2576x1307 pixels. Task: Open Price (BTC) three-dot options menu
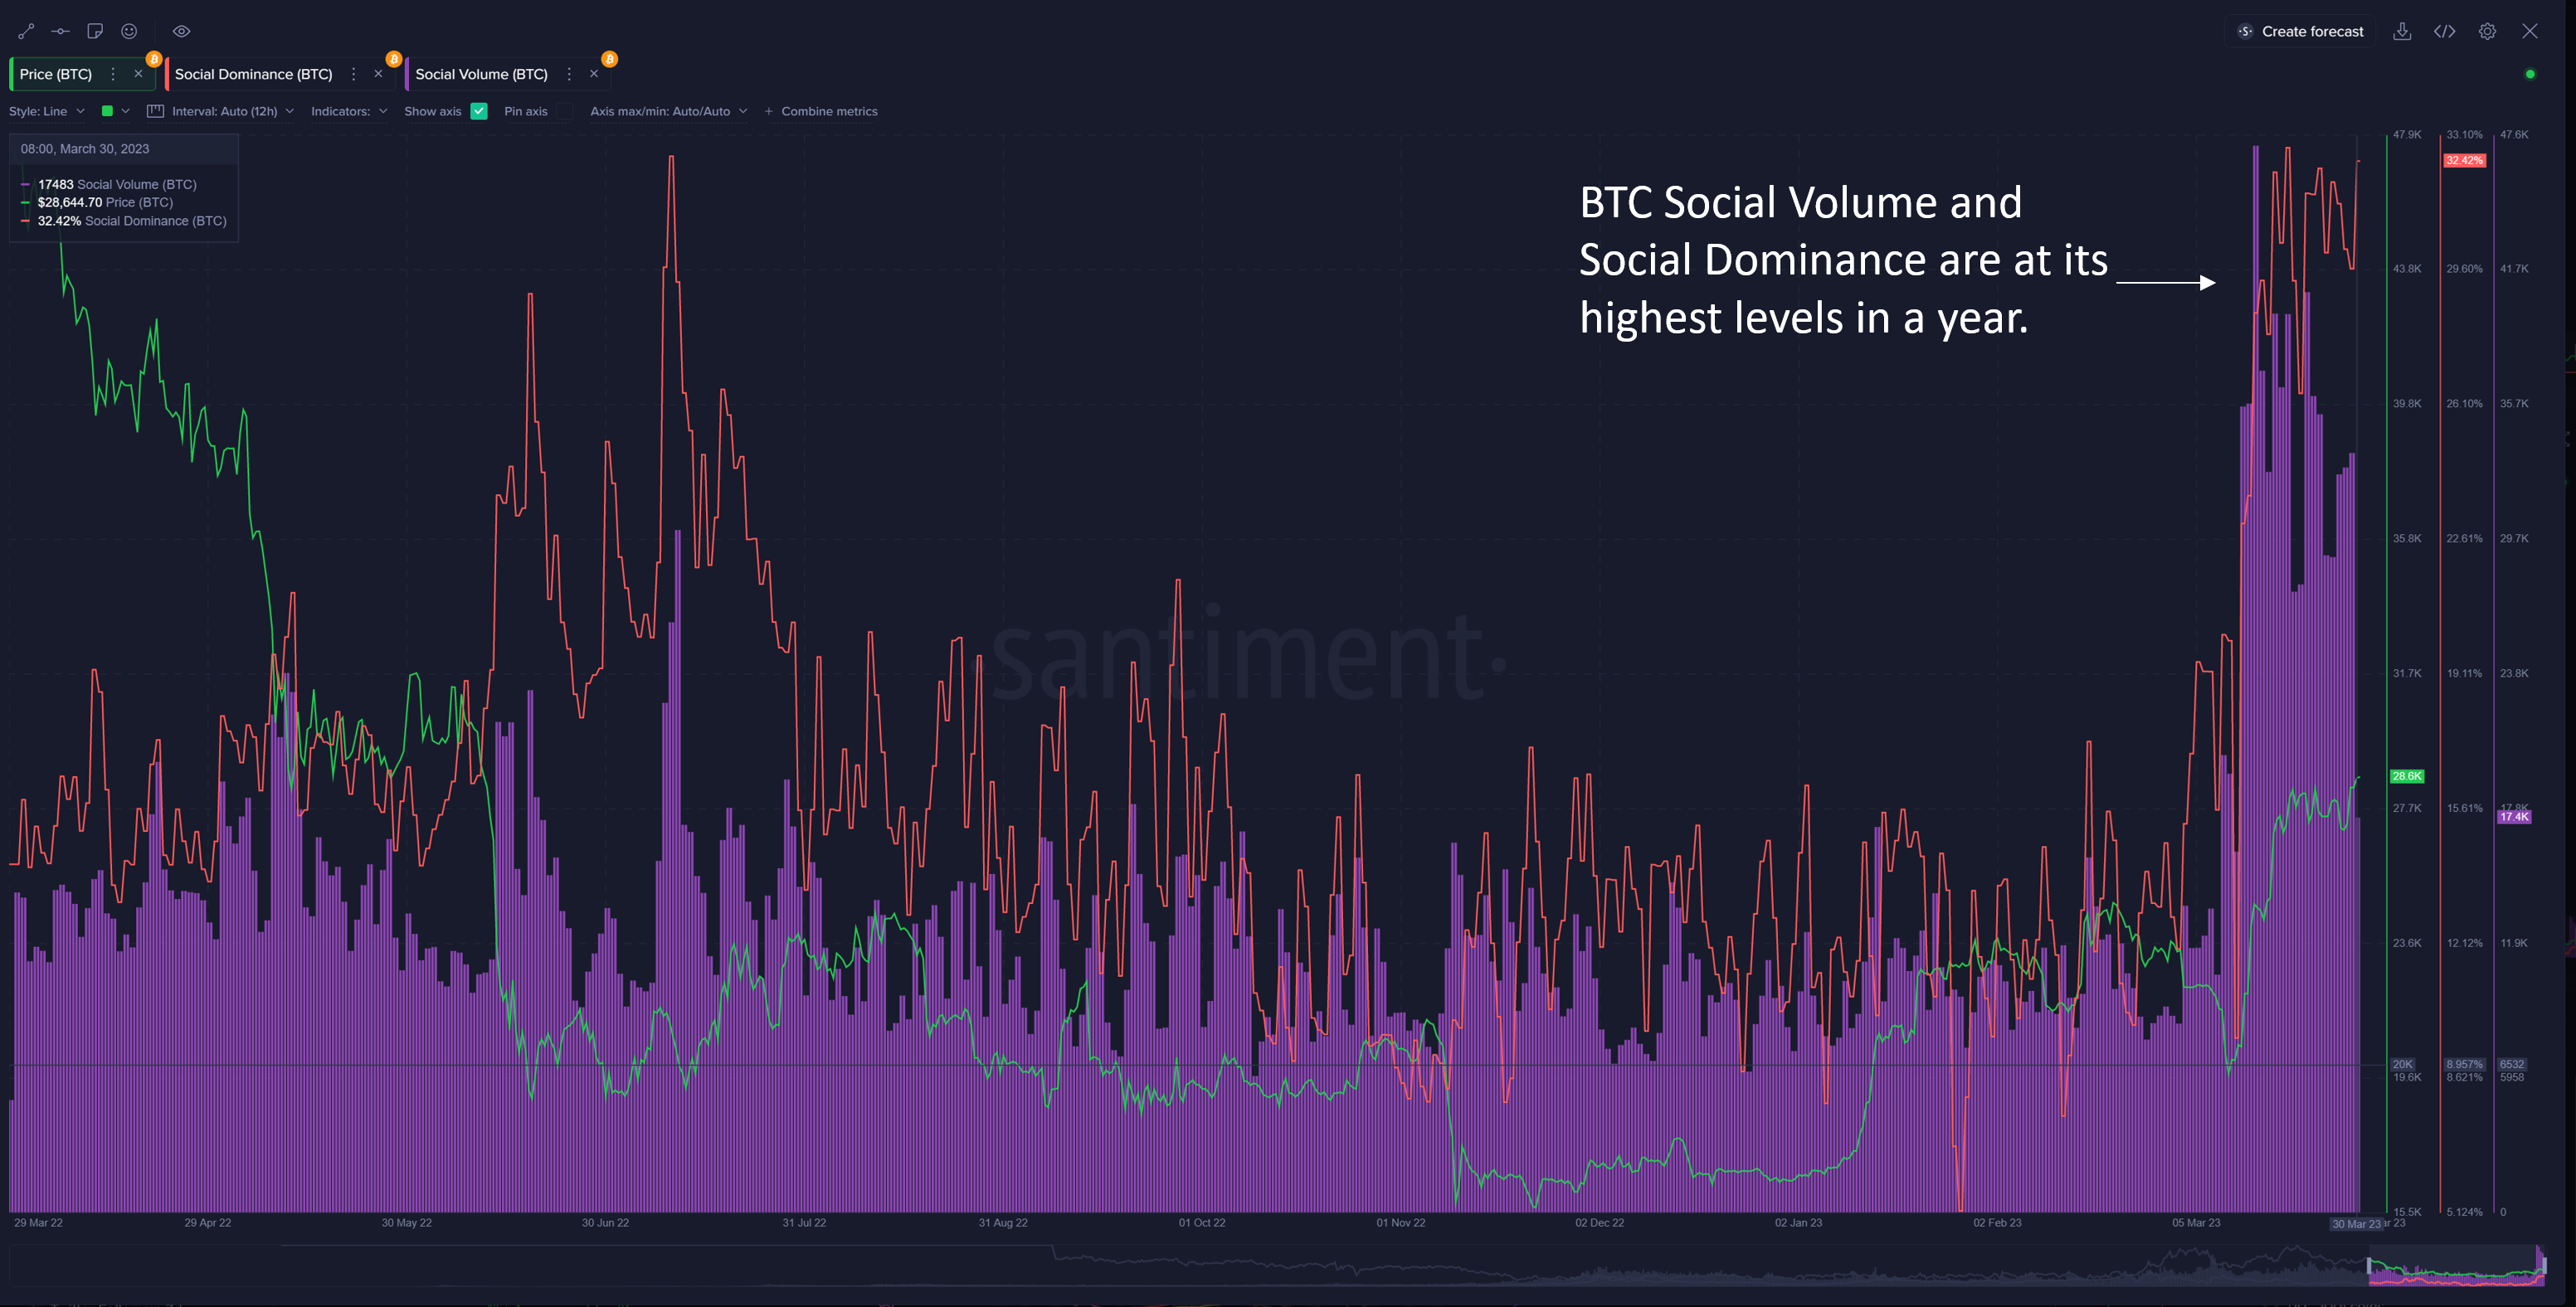click(113, 74)
